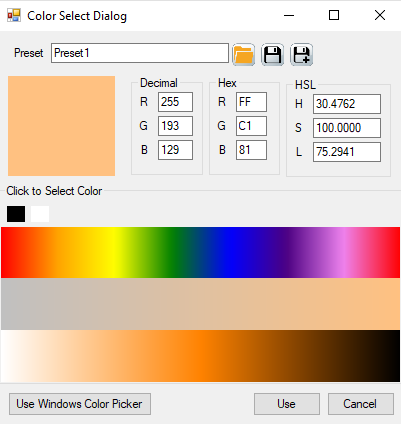Select the white color swatch

pyautogui.click(x=40, y=214)
